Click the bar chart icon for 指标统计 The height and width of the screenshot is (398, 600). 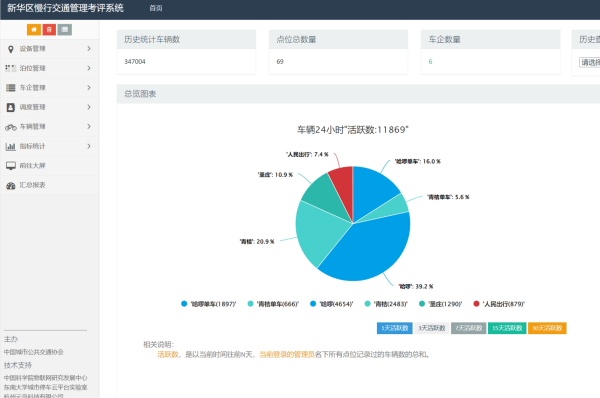pos(10,146)
